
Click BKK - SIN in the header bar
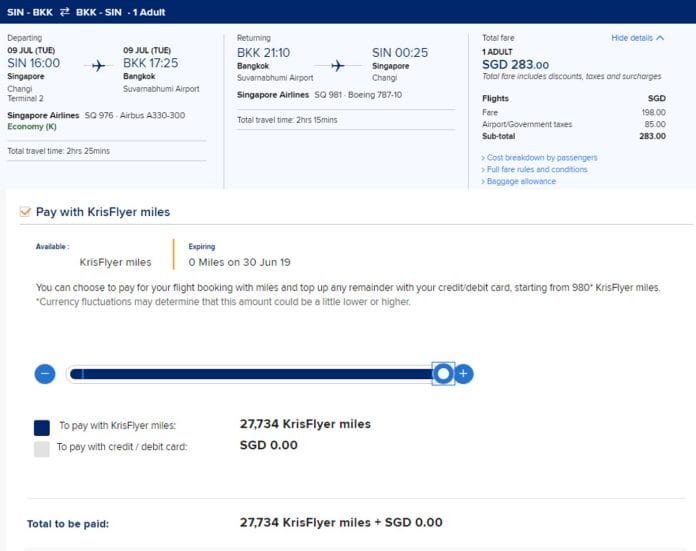click(x=99, y=12)
